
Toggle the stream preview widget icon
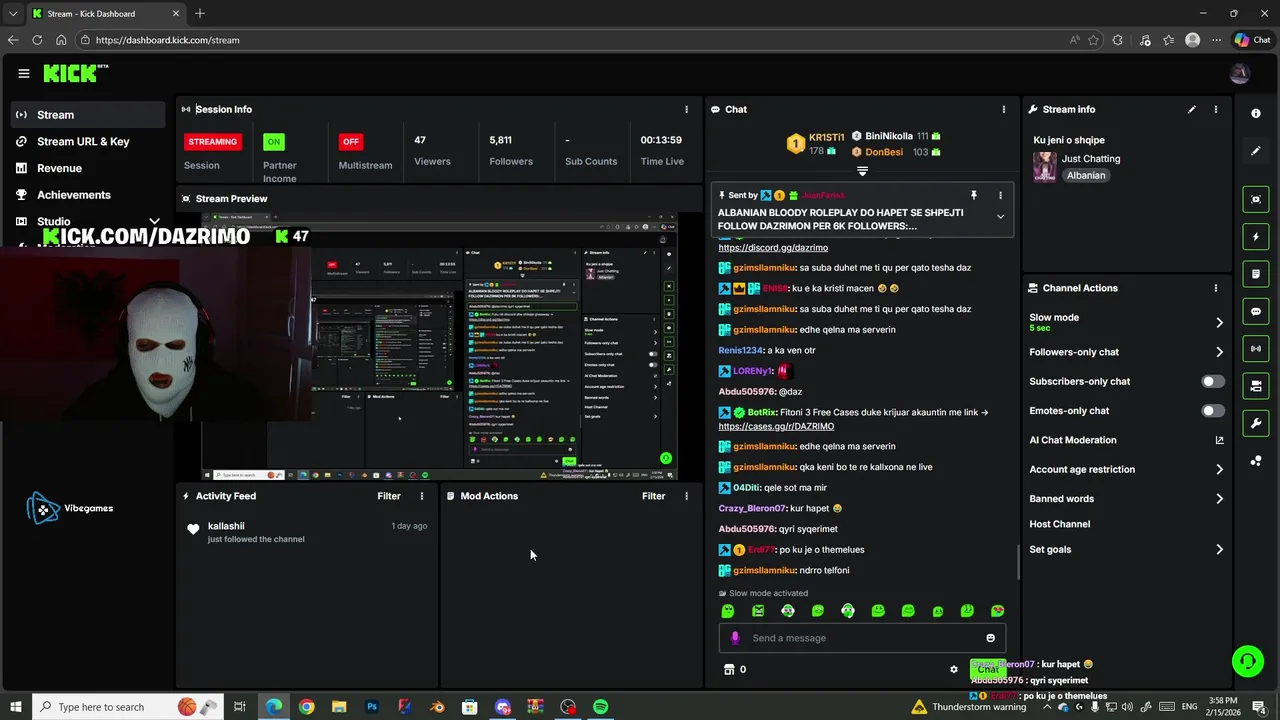pyautogui.click(x=1256, y=199)
